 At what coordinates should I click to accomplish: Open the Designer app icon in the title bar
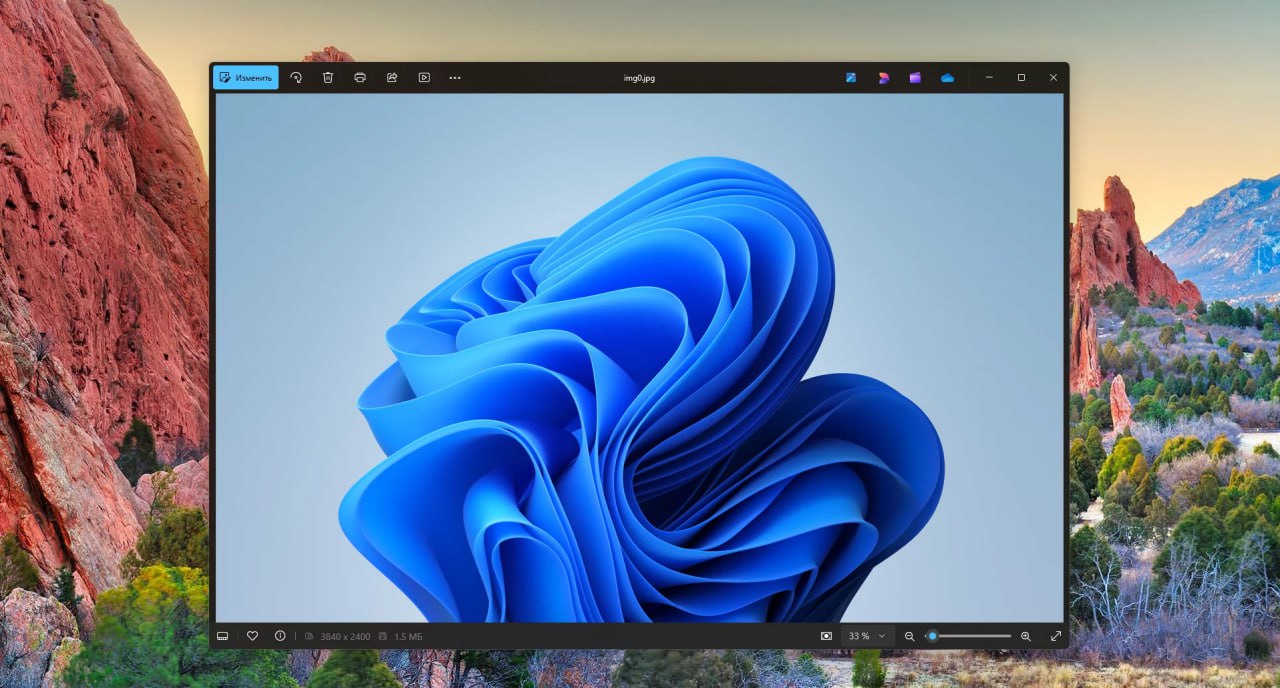[883, 78]
